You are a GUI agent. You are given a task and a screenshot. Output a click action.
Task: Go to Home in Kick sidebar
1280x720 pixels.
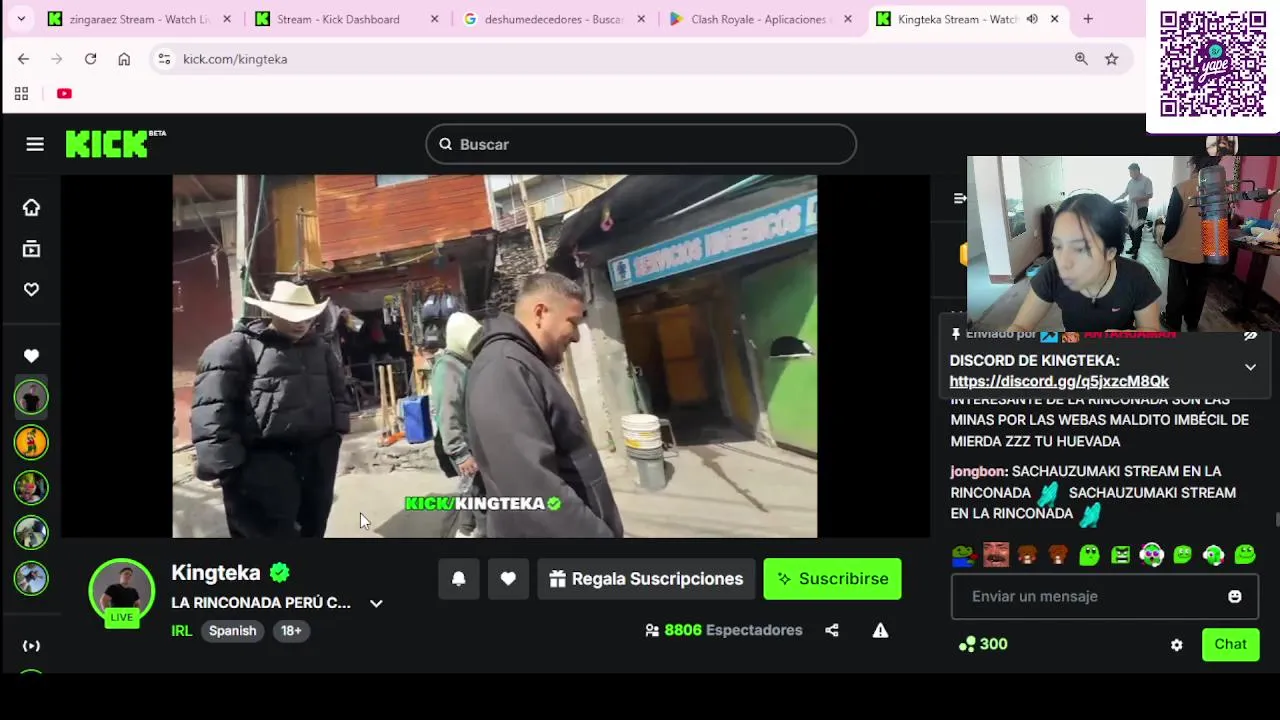point(31,207)
